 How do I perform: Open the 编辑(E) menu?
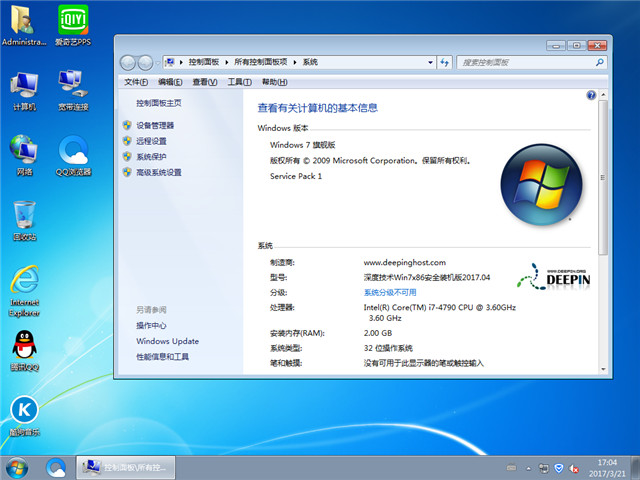pyautogui.click(x=170, y=82)
